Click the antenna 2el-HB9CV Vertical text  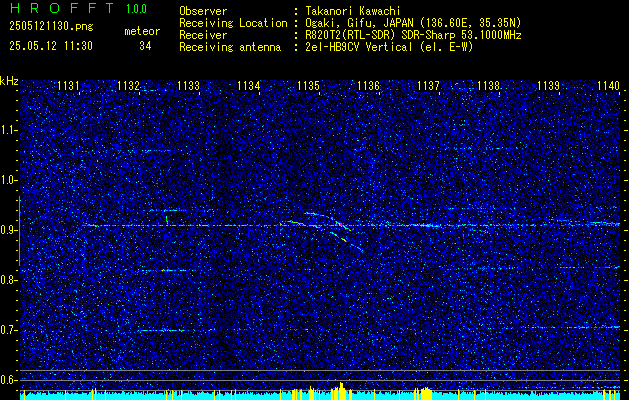pyautogui.click(x=389, y=47)
